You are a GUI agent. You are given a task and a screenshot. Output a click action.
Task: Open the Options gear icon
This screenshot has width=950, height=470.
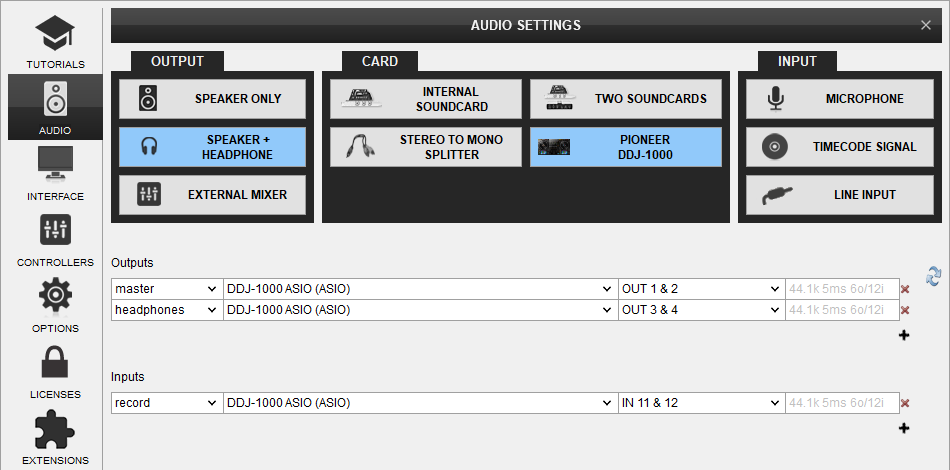tap(52, 305)
